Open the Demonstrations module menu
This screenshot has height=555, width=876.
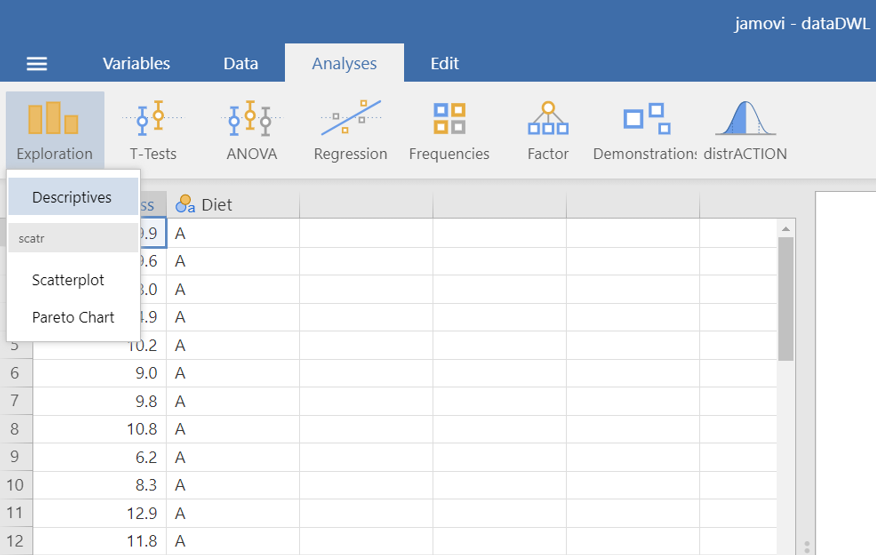coord(645,129)
